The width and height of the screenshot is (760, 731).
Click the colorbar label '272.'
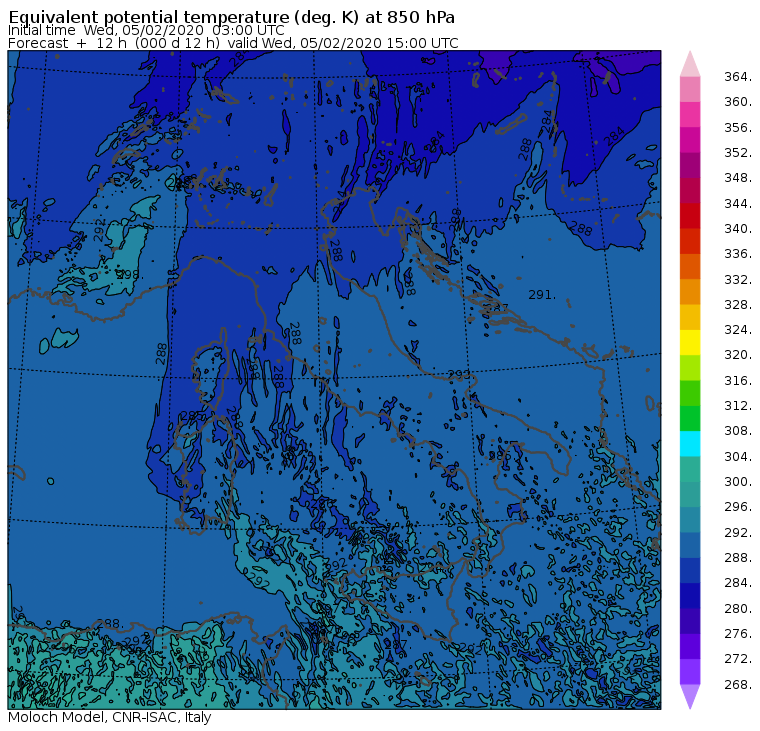[738, 659]
